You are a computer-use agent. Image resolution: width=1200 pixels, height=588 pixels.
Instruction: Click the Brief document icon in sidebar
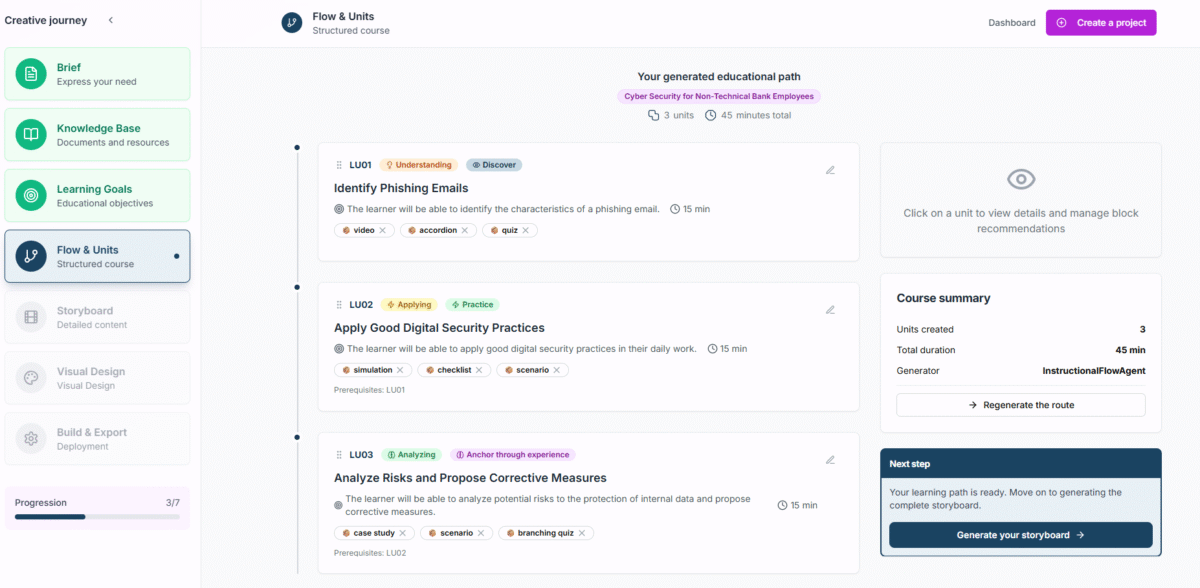tap(31, 74)
